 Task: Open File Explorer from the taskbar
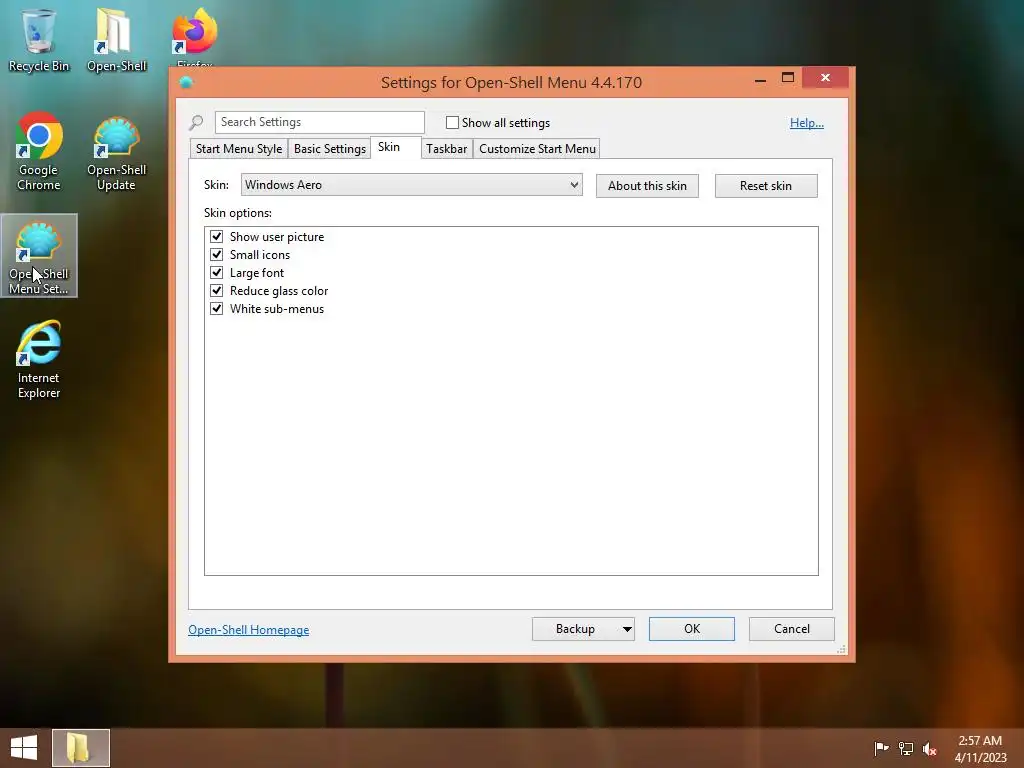[x=80, y=748]
